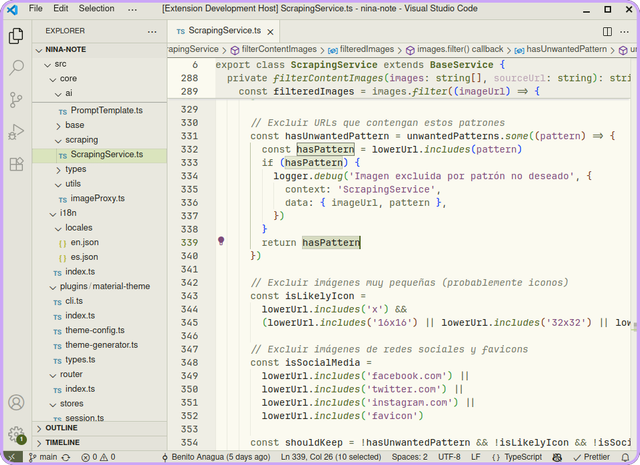
Task: Open the Manage gear icon
Action: 16,435
